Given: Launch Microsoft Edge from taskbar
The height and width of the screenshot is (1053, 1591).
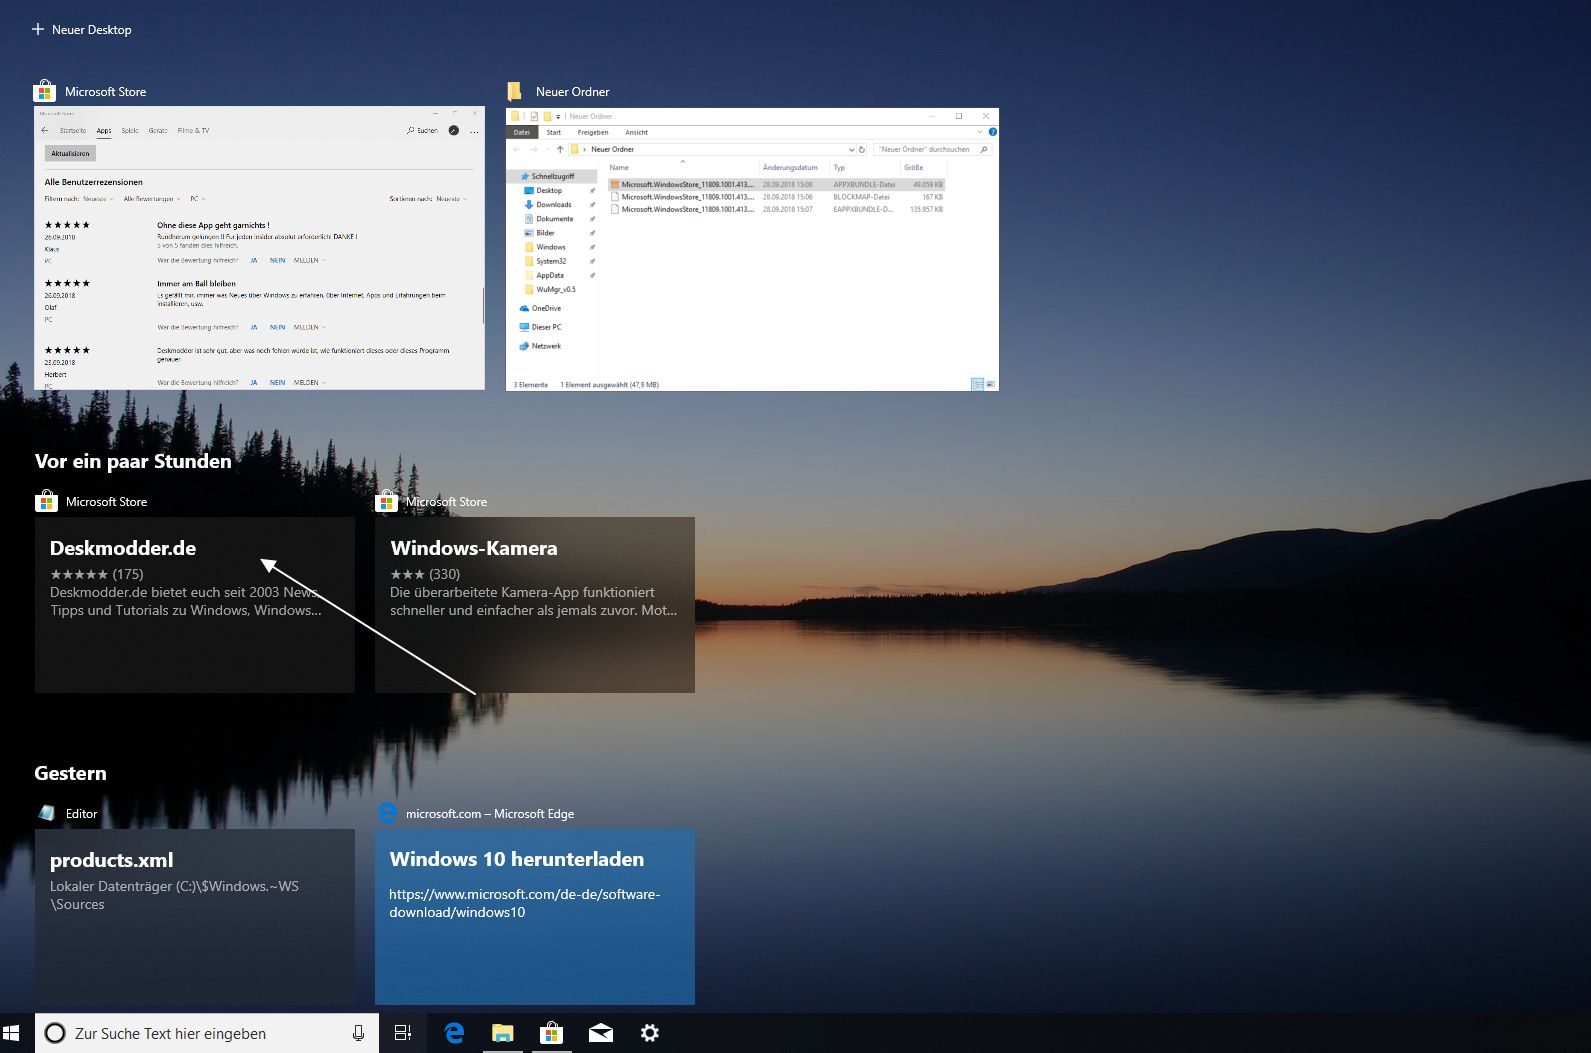Looking at the screenshot, I should click(454, 1033).
